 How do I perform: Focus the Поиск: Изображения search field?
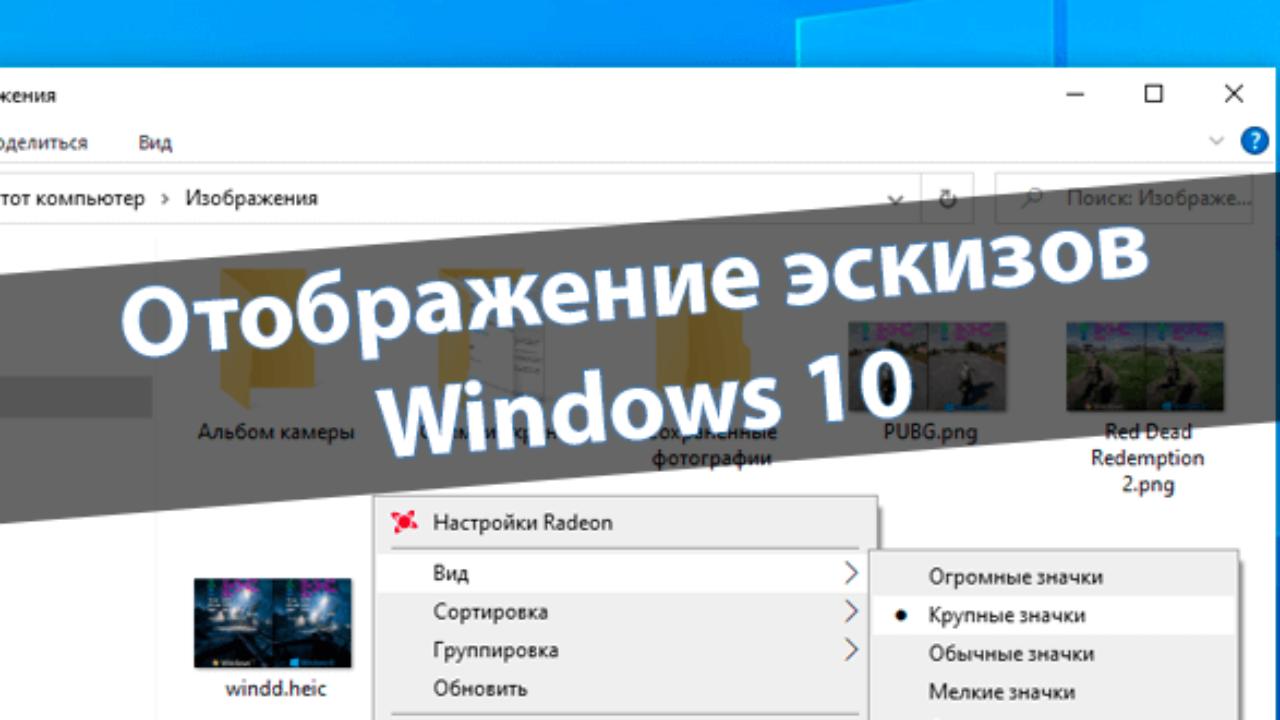[1124, 198]
